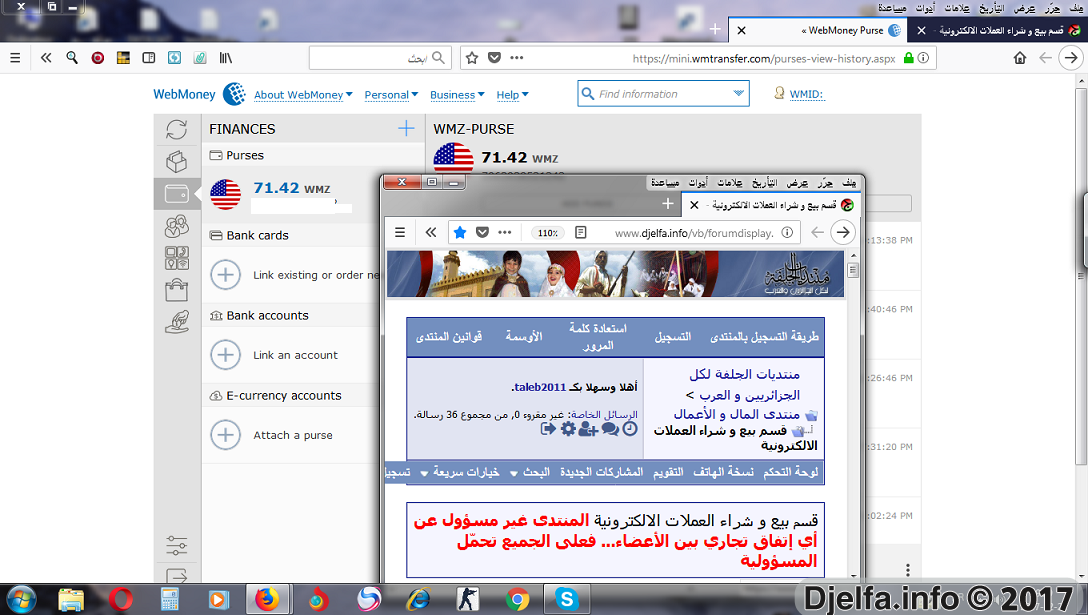Toggle reader view icon in the djelfa window
Viewport: 1088px width, 615px height.
tap(581, 233)
